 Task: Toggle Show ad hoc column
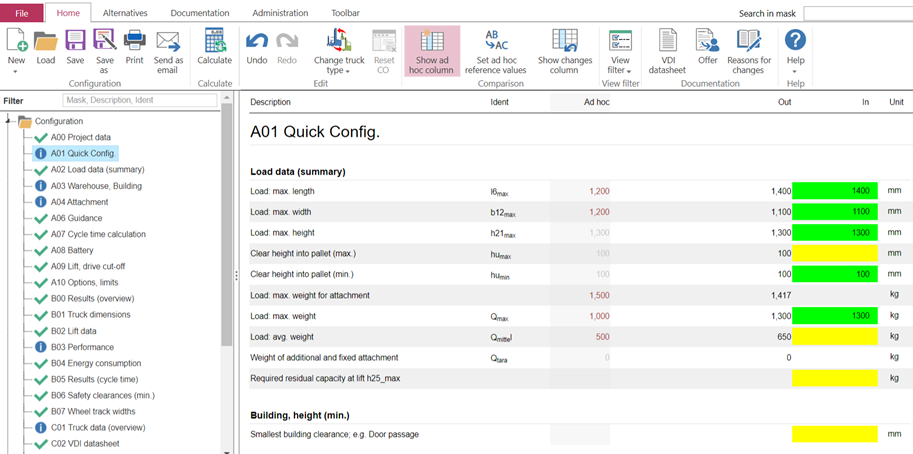point(431,50)
